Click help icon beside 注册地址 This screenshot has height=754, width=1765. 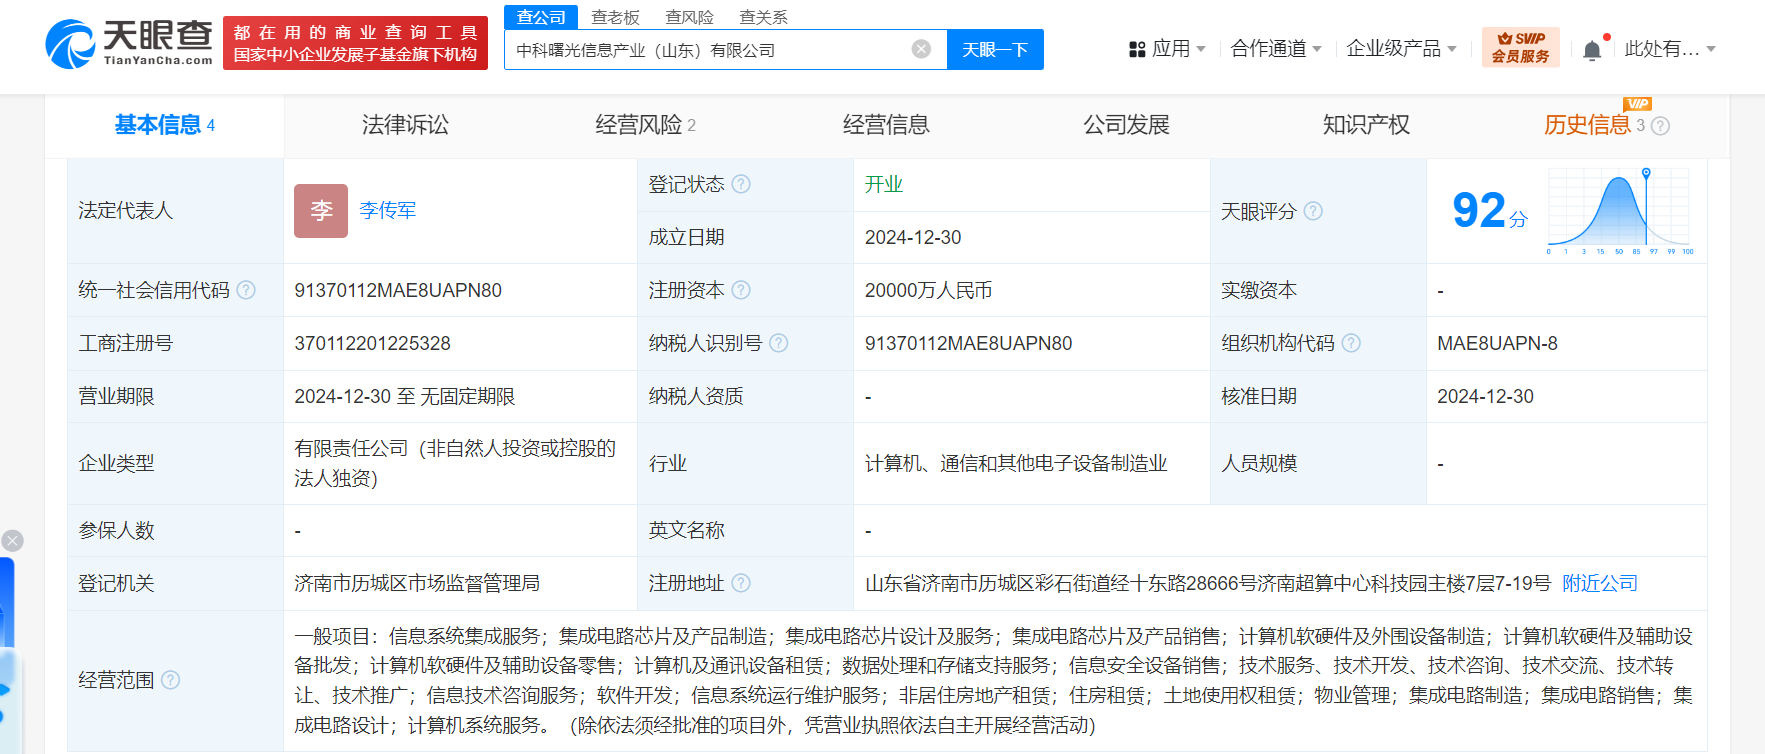point(741,583)
